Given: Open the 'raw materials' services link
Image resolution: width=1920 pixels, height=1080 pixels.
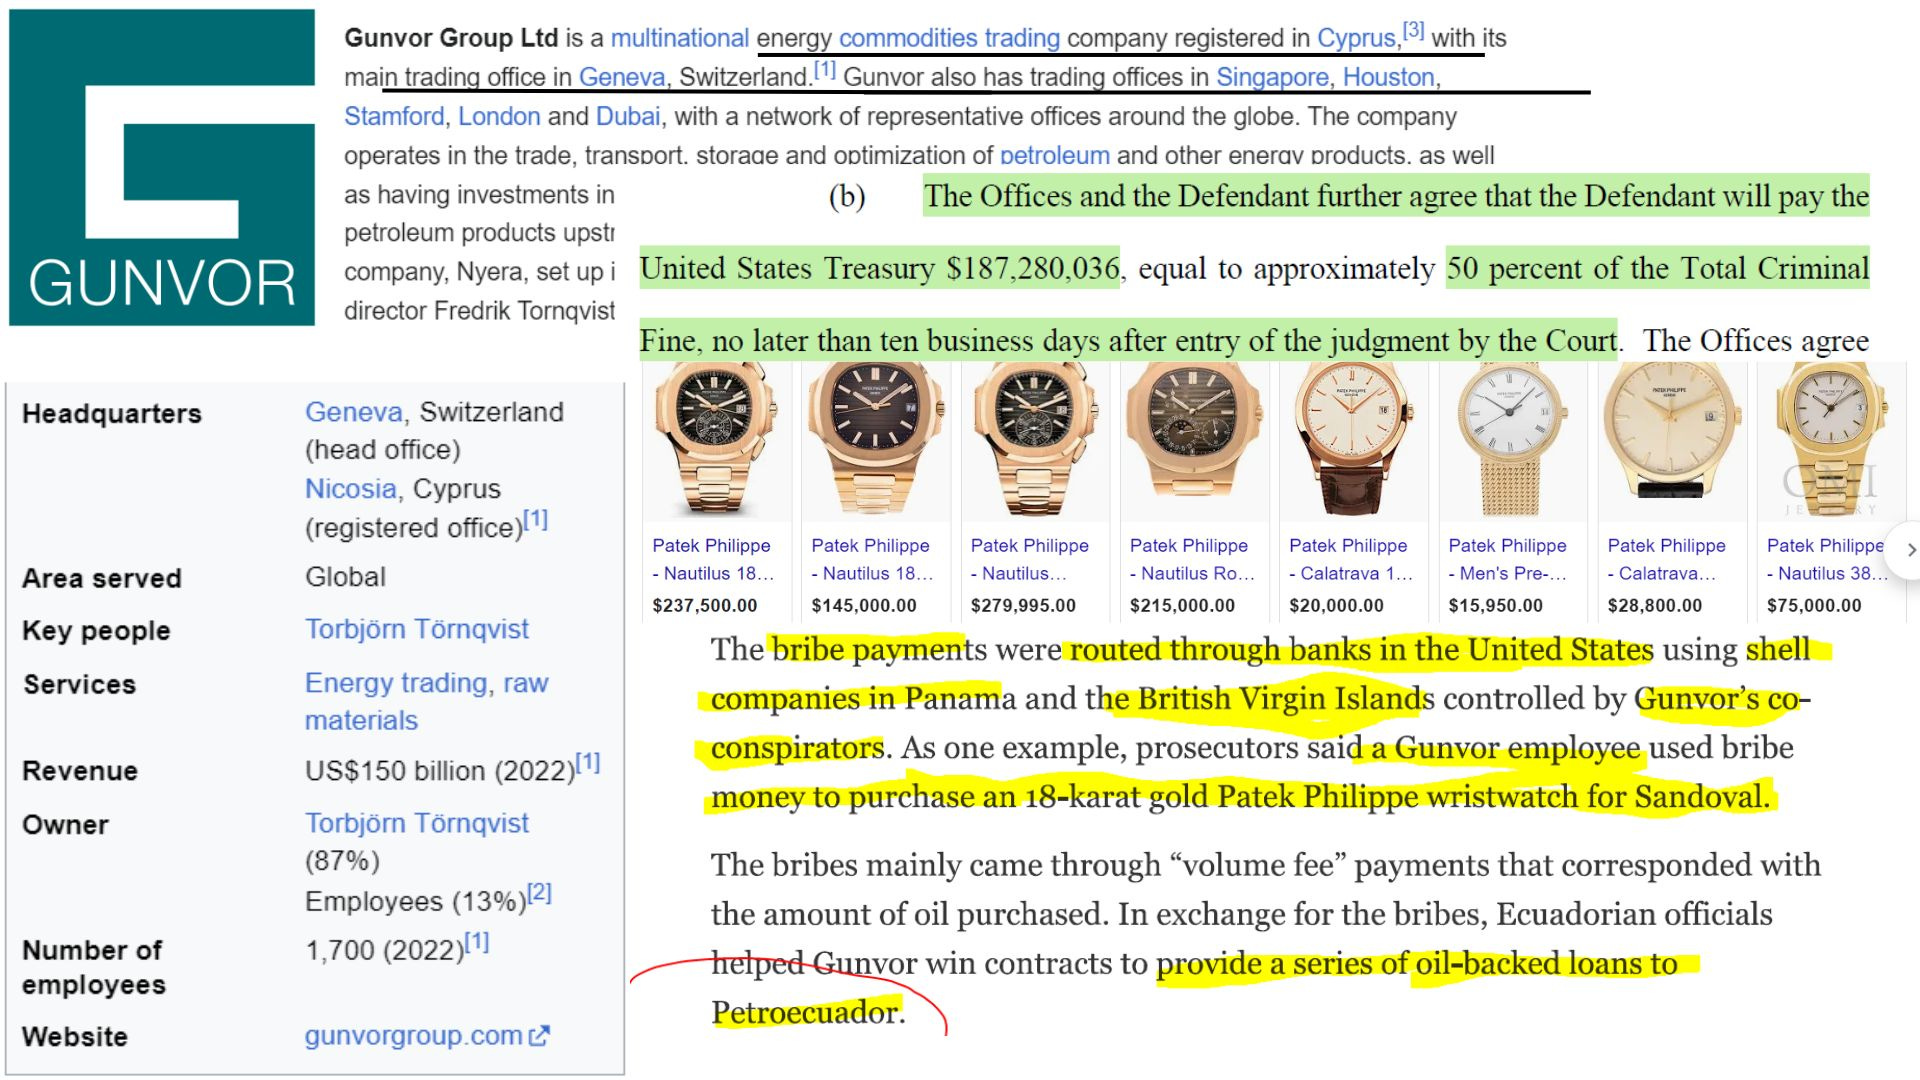Looking at the screenshot, I should tap(427, 701).
